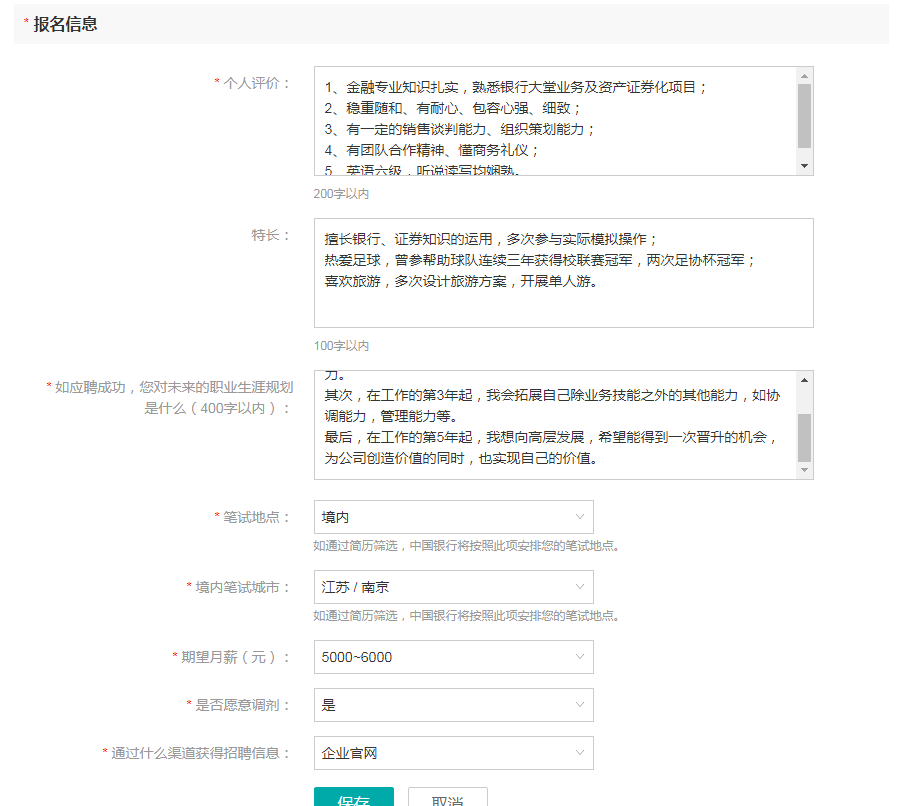Viewport: 907px width, 806px height.
Task: Click scroll-up arrow in career plan box
Action: click(804, 379)
